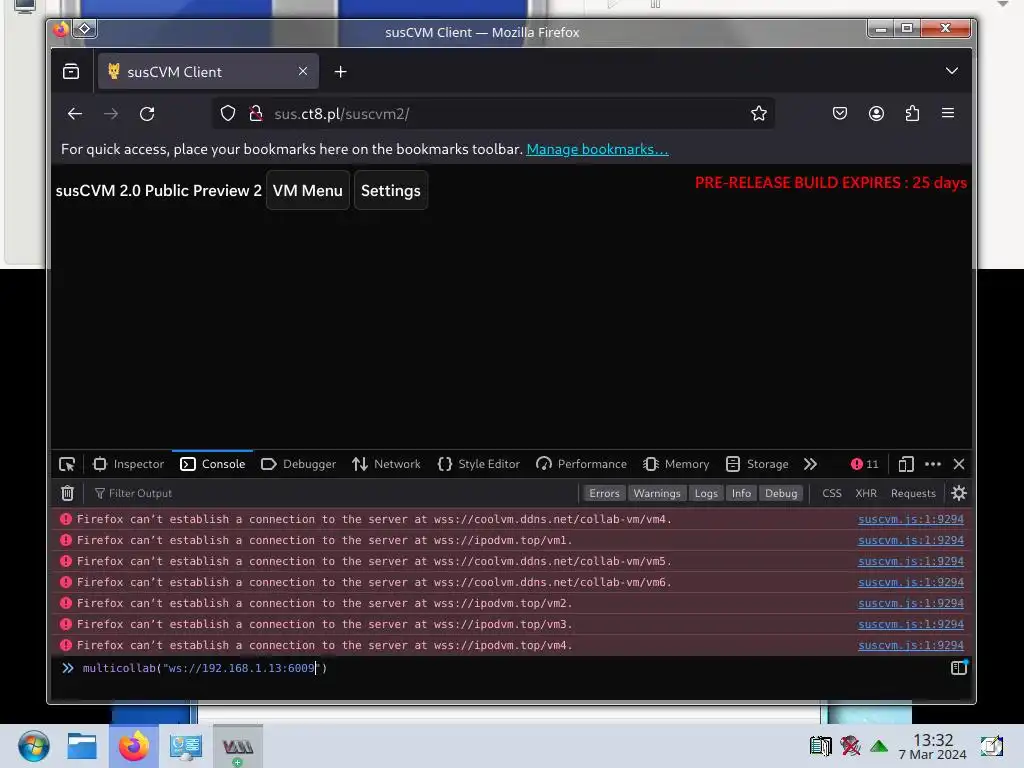This screenshot has height=768, width=1024.
Task: Open the Firefox account menu
Action: coord(876,114)
